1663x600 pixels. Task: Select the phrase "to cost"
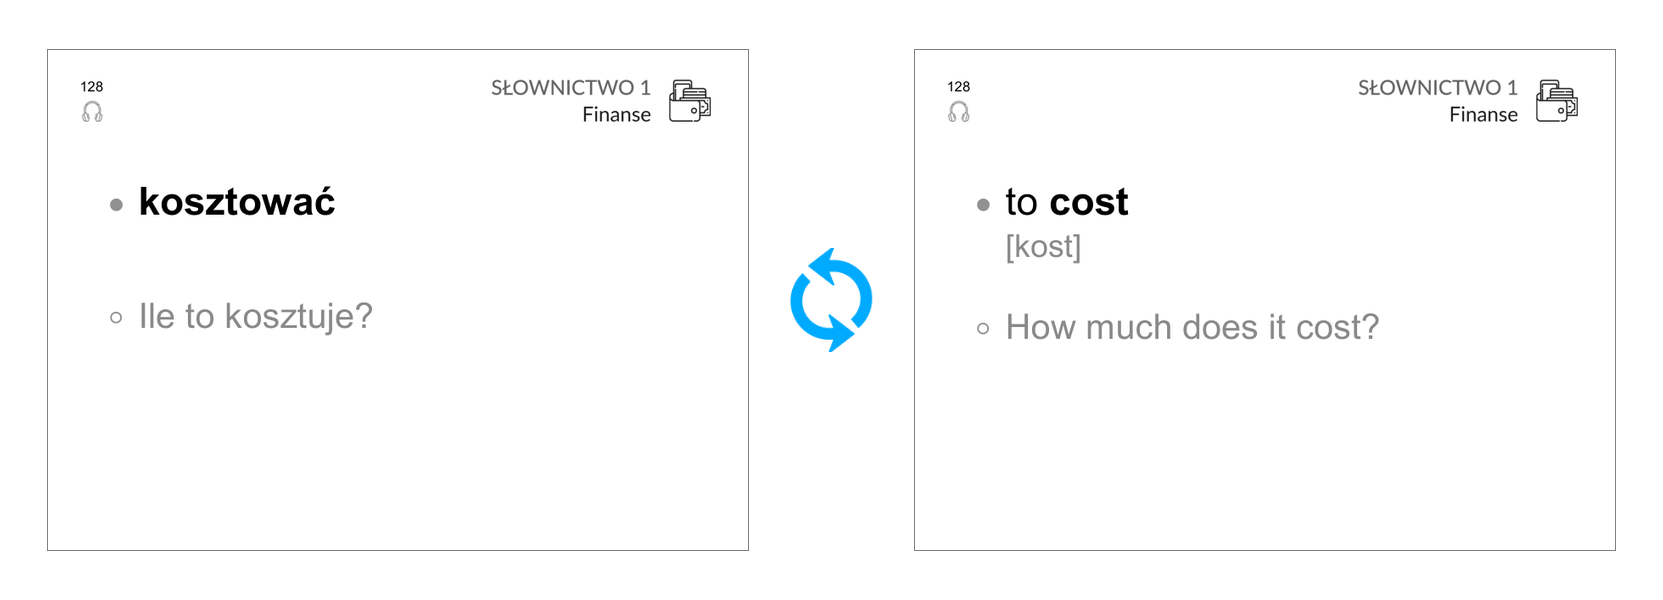1067,202
